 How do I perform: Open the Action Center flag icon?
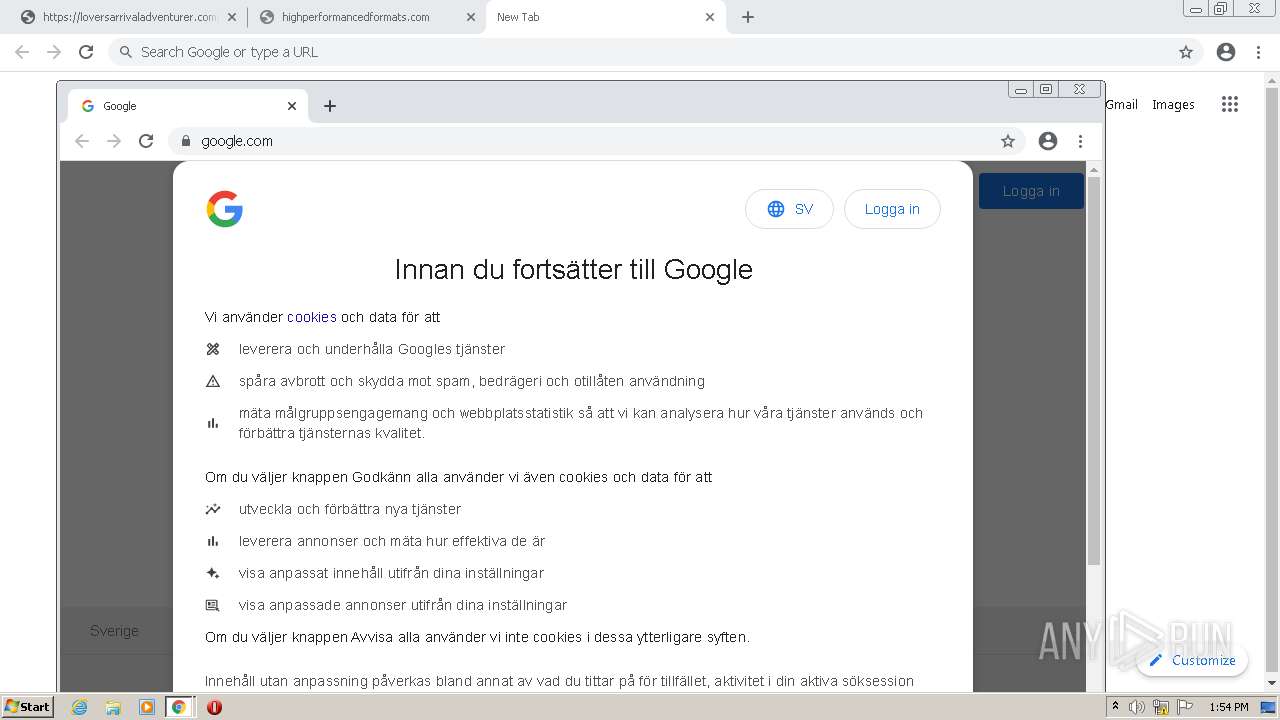click(1185, 707)
